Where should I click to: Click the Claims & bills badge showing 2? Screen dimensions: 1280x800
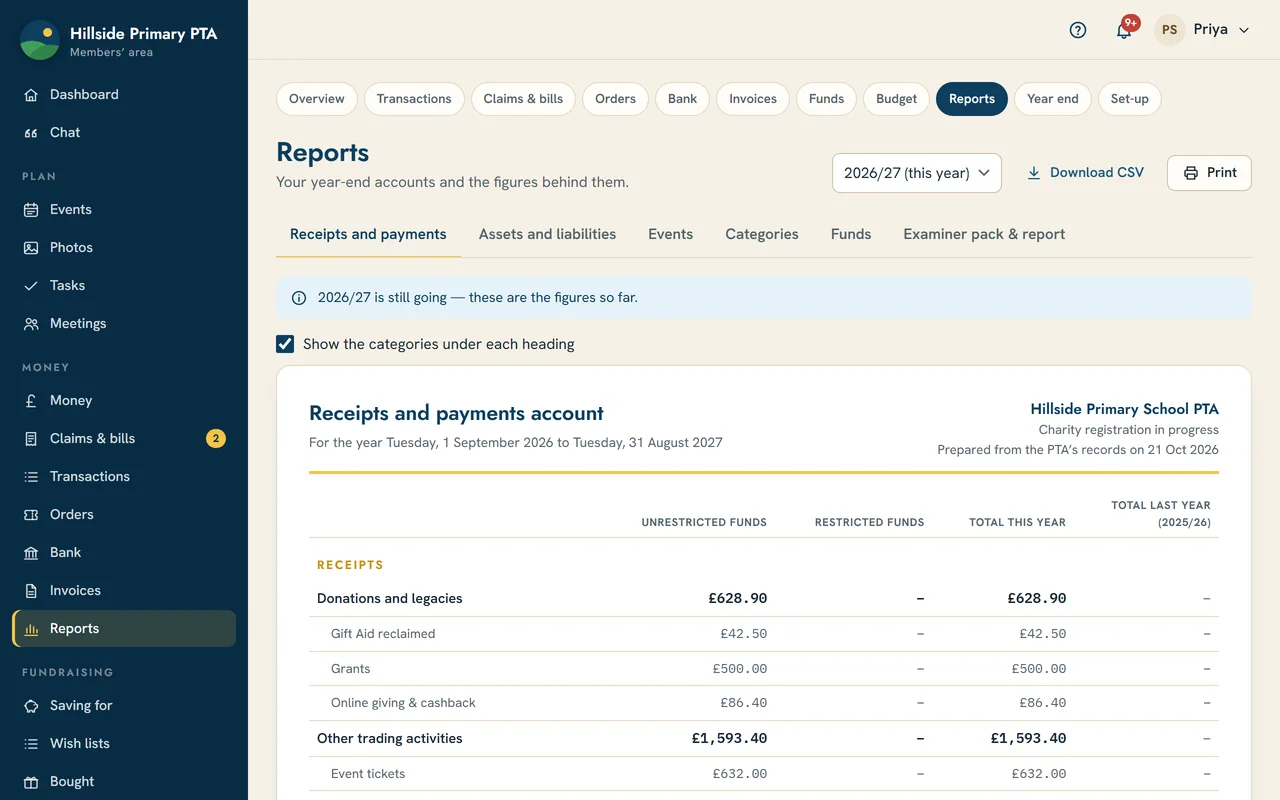pos(216,439)
